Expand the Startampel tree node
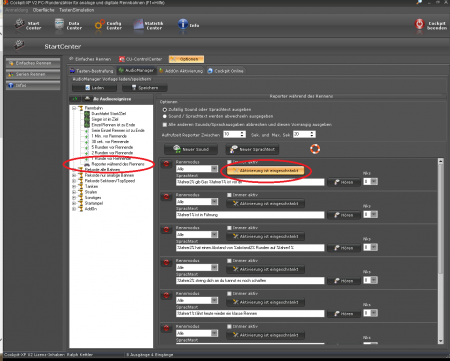 (74, 203)
